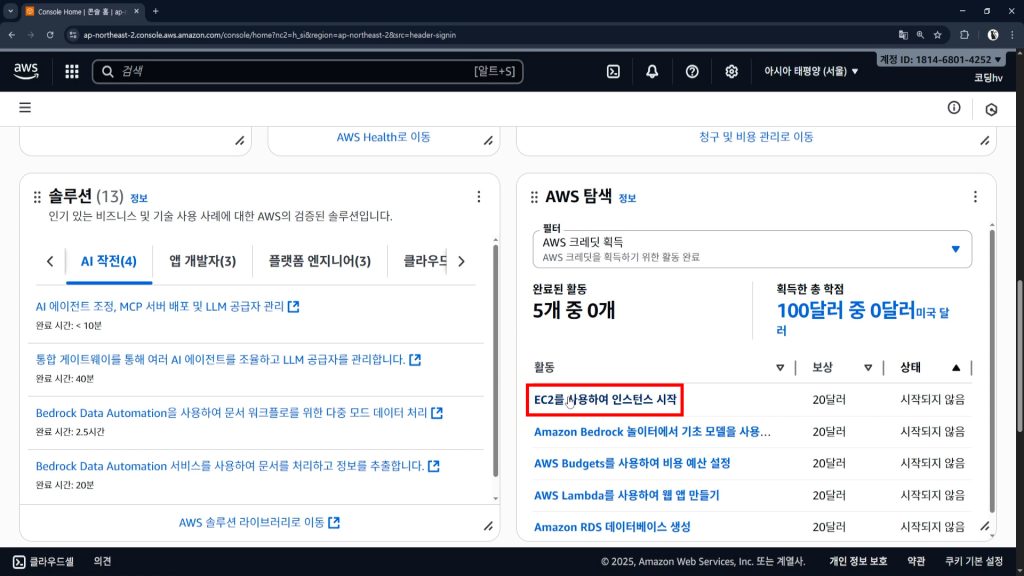The width and height of the screenshot is (1024, 576).
Task: Click the browser zoom magnifier icon
Action: coord(920,35)
